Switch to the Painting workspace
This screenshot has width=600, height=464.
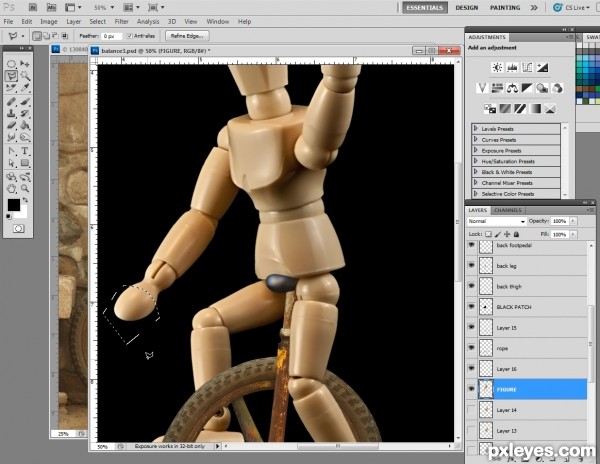pyautogui.click(x=505, y=8)
